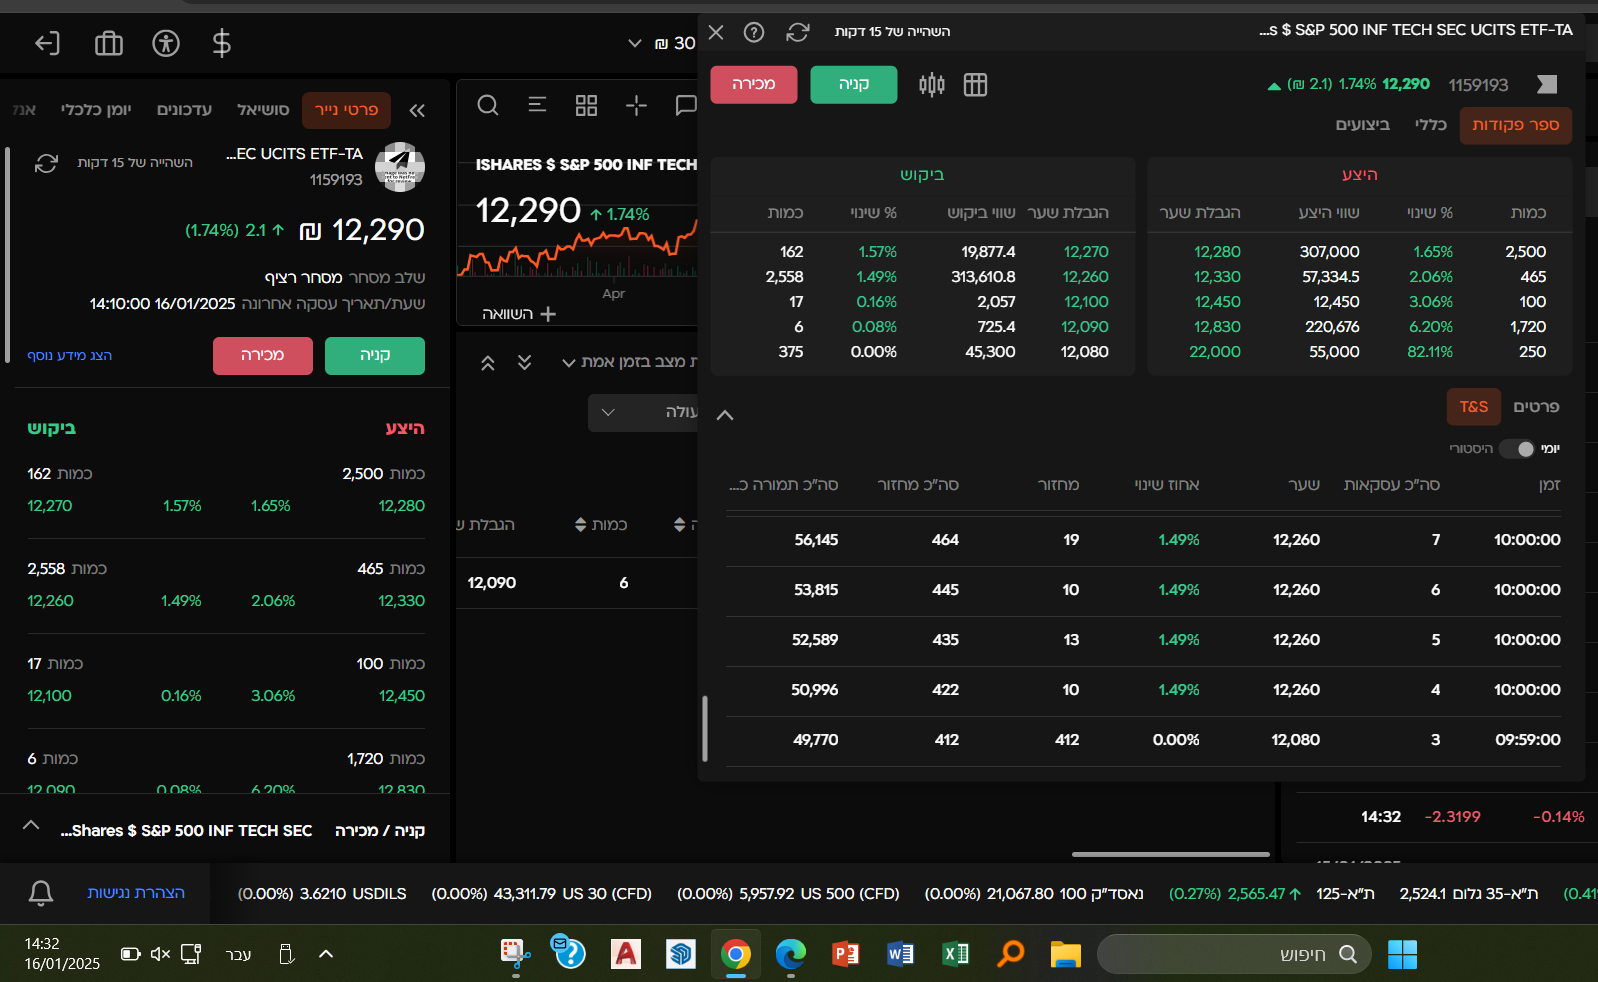Open PowerPoint from the taskbar
The image size is (1598, 982).
click(846, 955)
